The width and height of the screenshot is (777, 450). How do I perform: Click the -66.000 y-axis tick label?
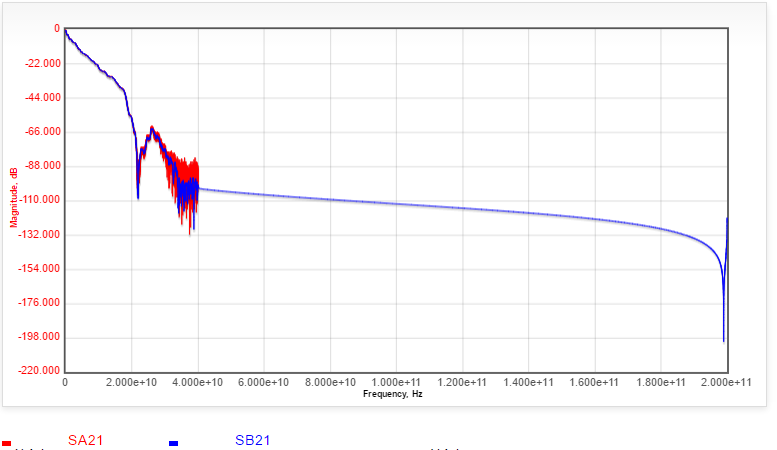pyautogui.click(x=42, y=132)
